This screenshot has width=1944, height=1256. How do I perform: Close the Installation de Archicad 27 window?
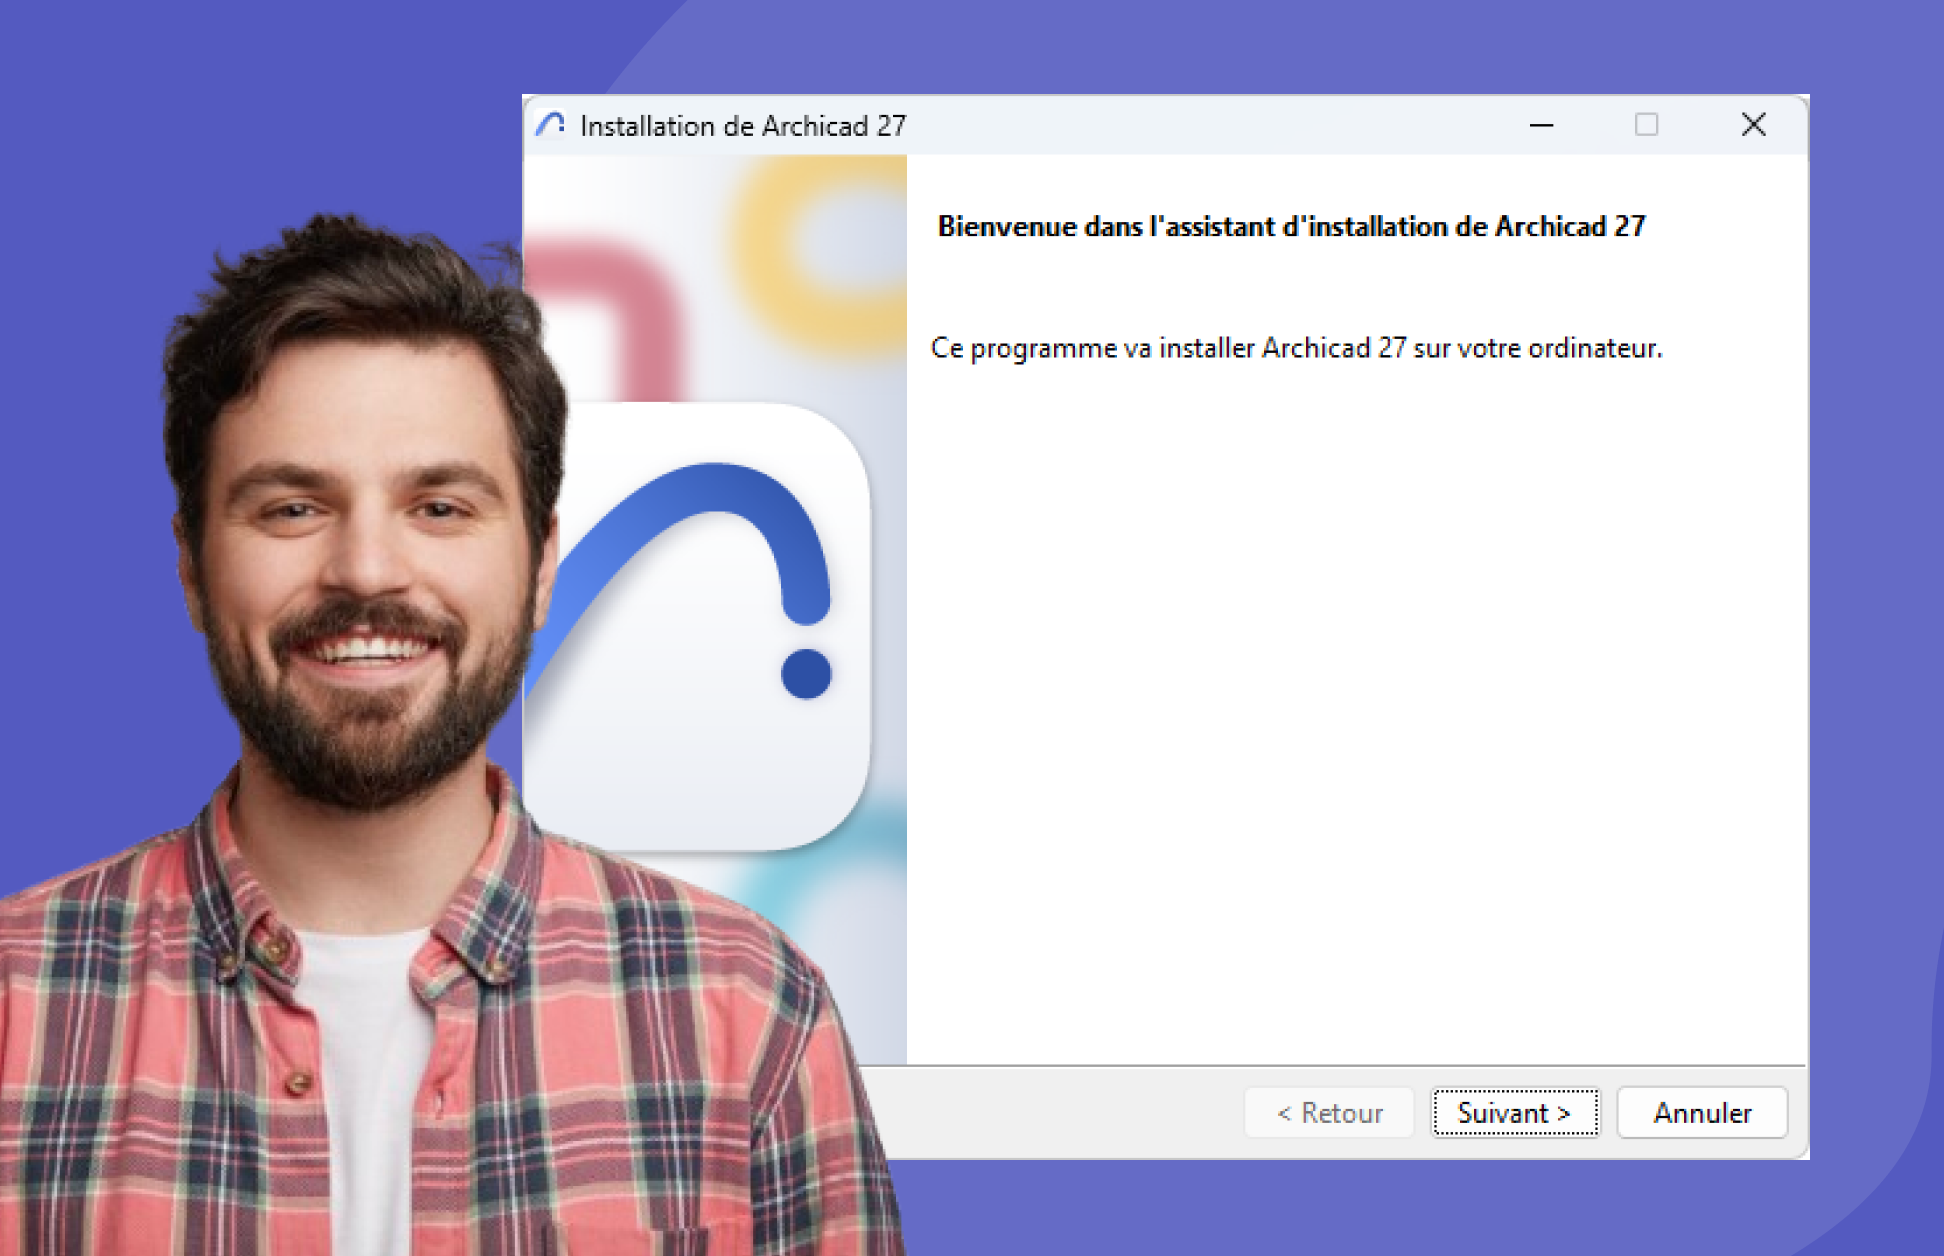click(1753, 125)
